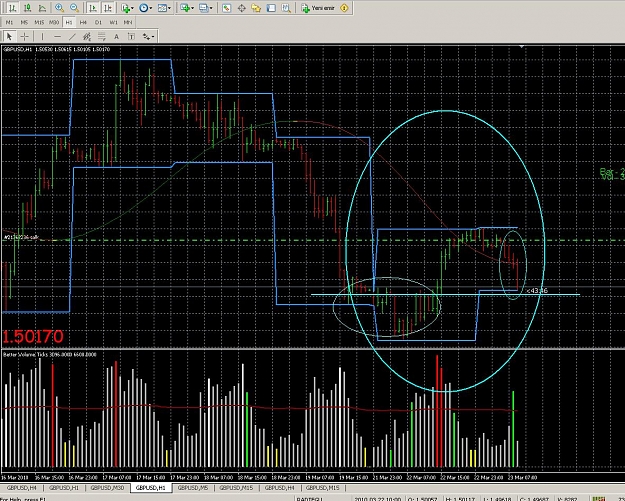The width and height of the screenshot is (625, 501).
Task: Click the red 1.50170 price label
Action: click(33, 337)
